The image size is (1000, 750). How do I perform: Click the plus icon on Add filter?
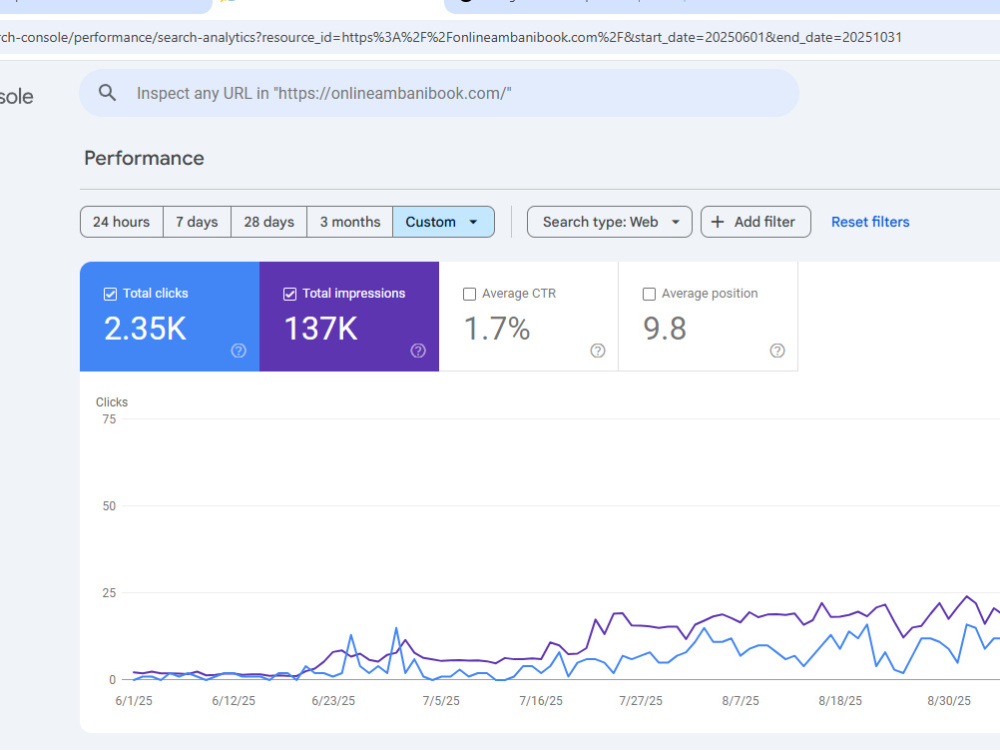[x=717, y=222]
